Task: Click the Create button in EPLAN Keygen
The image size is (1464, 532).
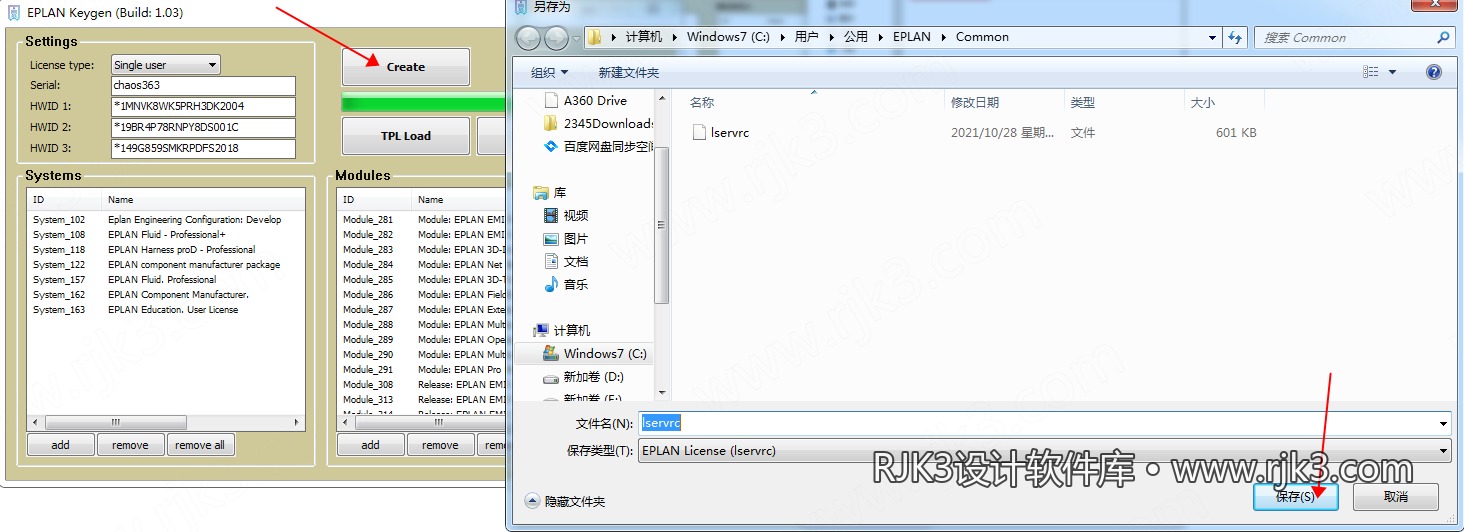Action: 405,67
